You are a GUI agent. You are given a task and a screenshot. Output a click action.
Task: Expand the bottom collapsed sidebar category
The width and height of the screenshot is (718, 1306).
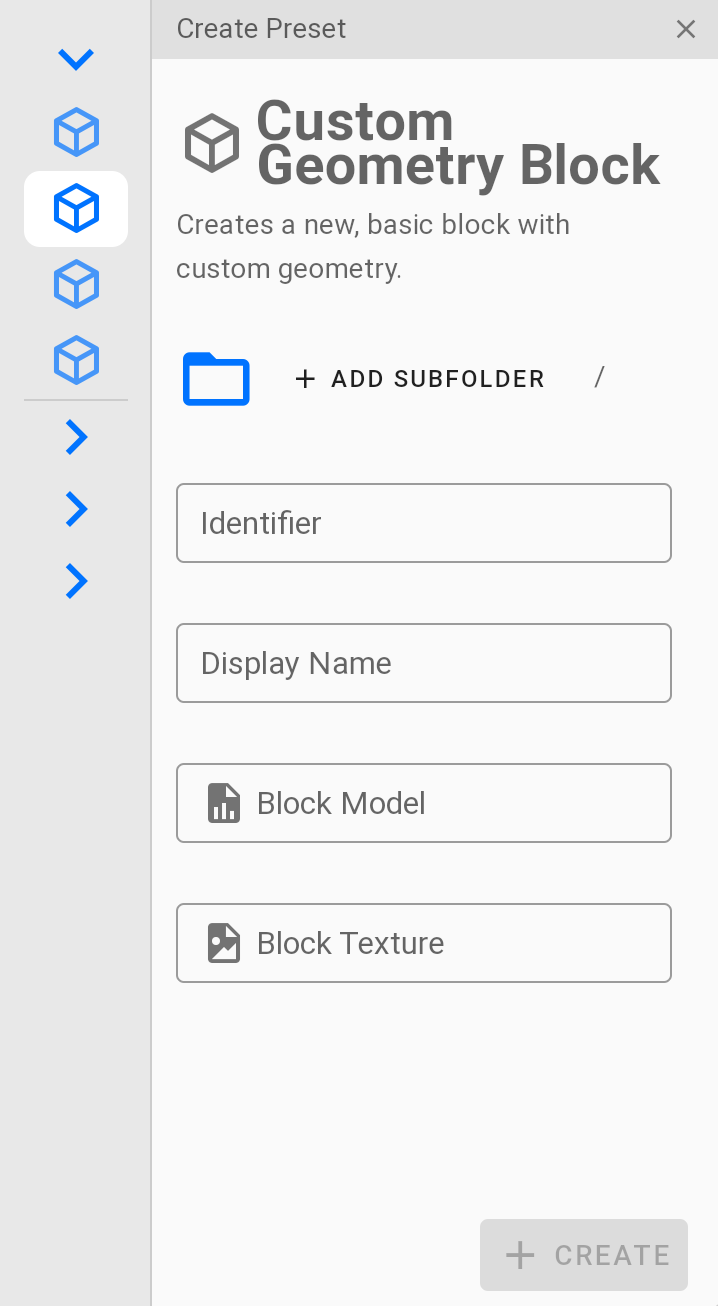tap(76, 581)
